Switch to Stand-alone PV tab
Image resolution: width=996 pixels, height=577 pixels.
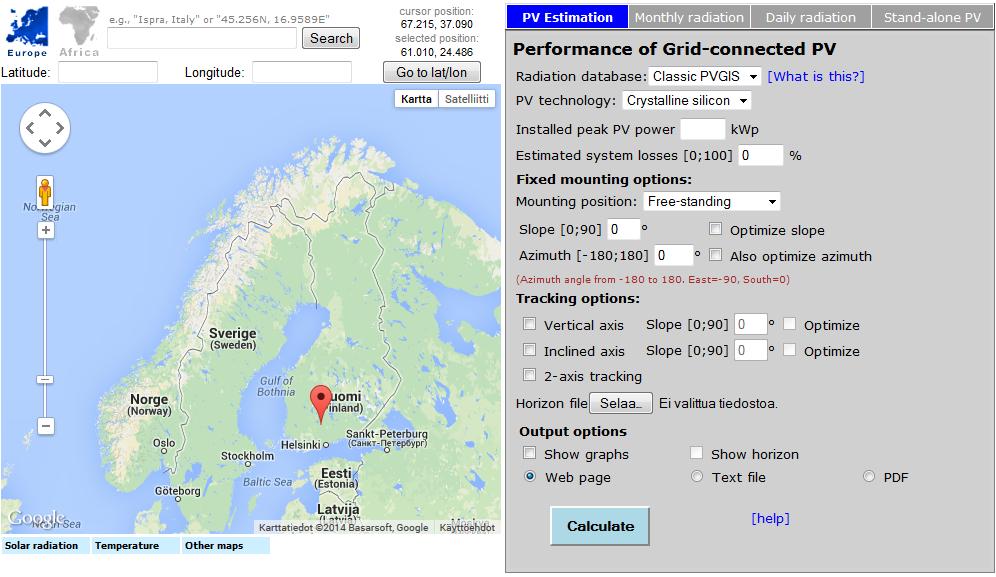click(x=932, y=17)
